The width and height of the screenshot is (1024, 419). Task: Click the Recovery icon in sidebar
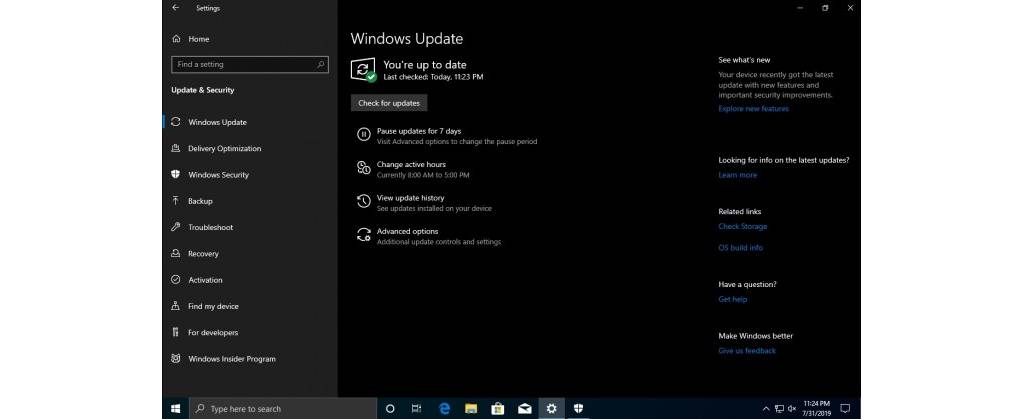point(176,253)
